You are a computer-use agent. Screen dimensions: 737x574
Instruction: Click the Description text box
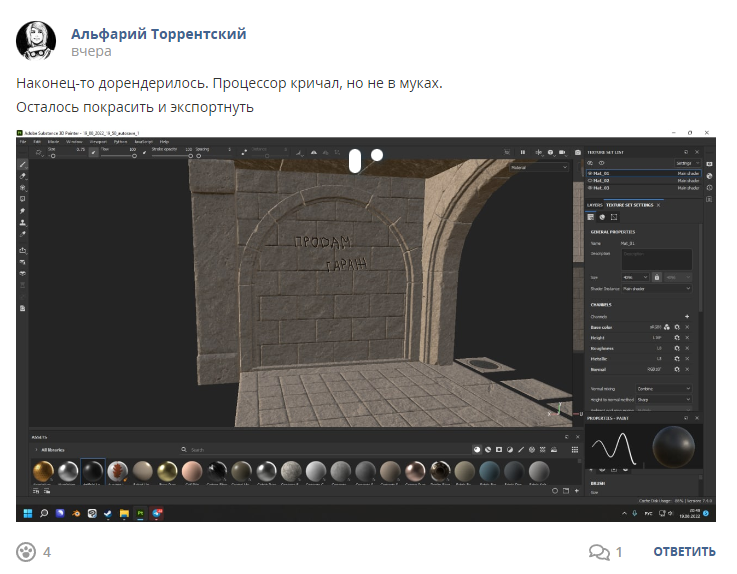point(657,259)
